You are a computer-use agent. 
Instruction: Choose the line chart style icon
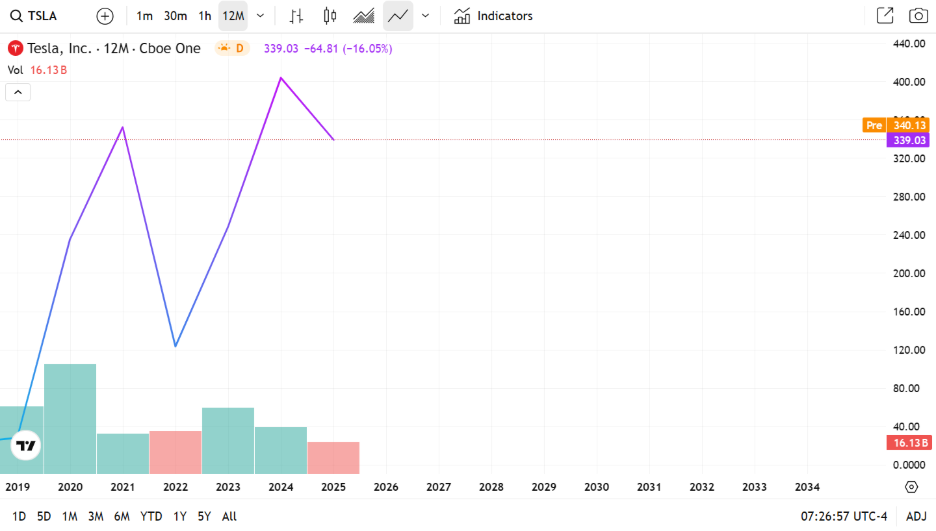(x=398, y=16)
